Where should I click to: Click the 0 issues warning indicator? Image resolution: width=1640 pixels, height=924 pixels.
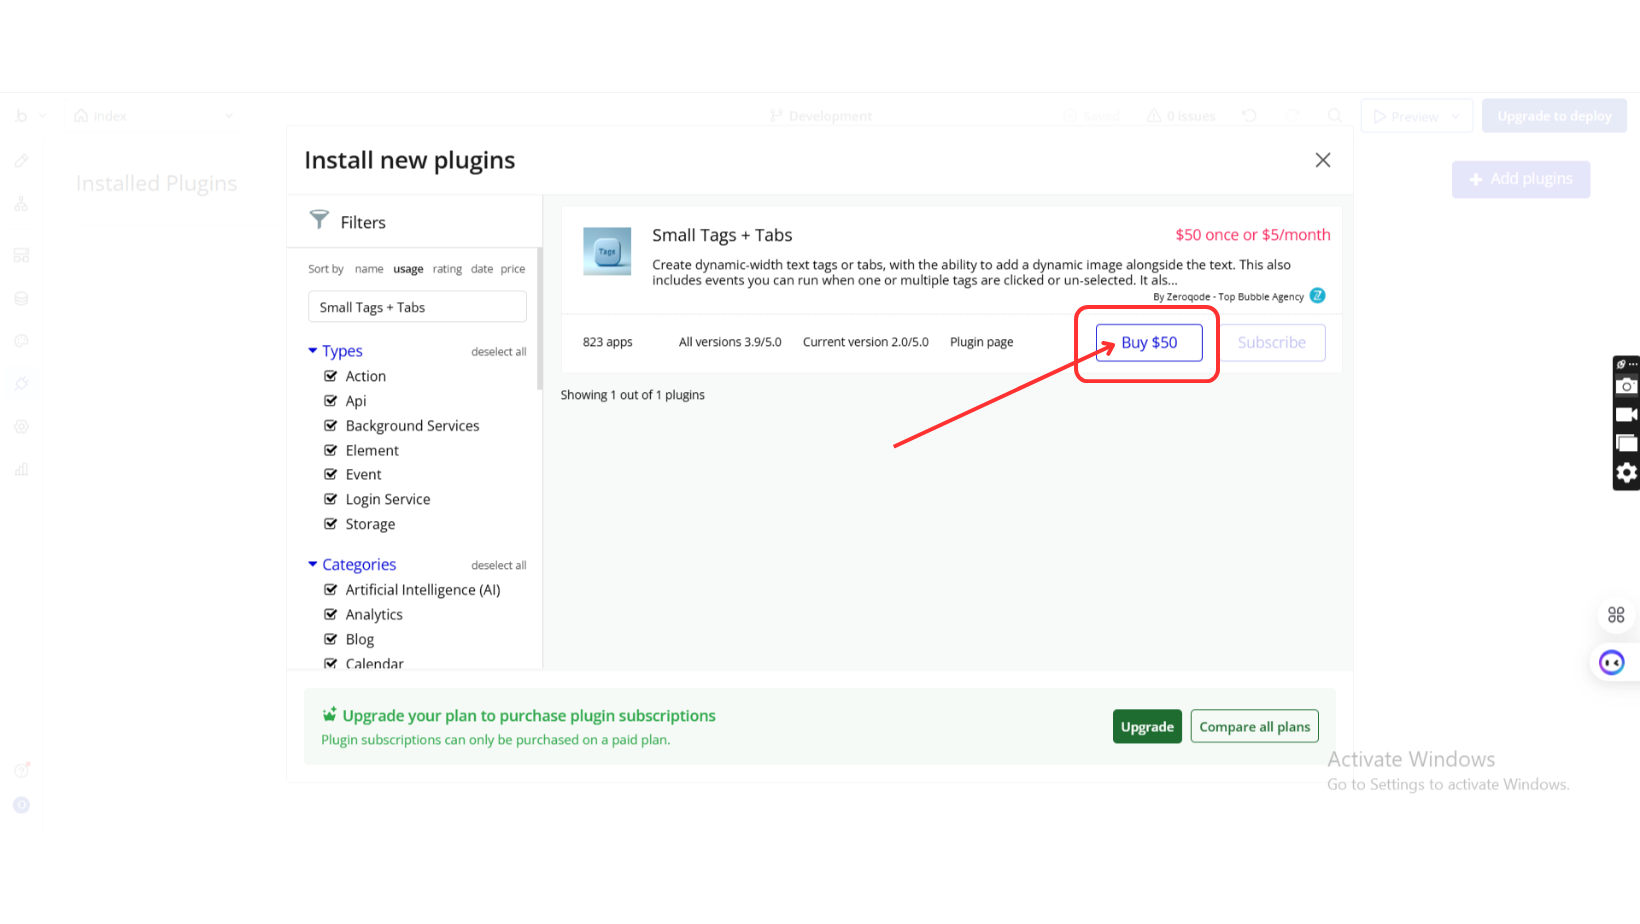pos(1181,116)
